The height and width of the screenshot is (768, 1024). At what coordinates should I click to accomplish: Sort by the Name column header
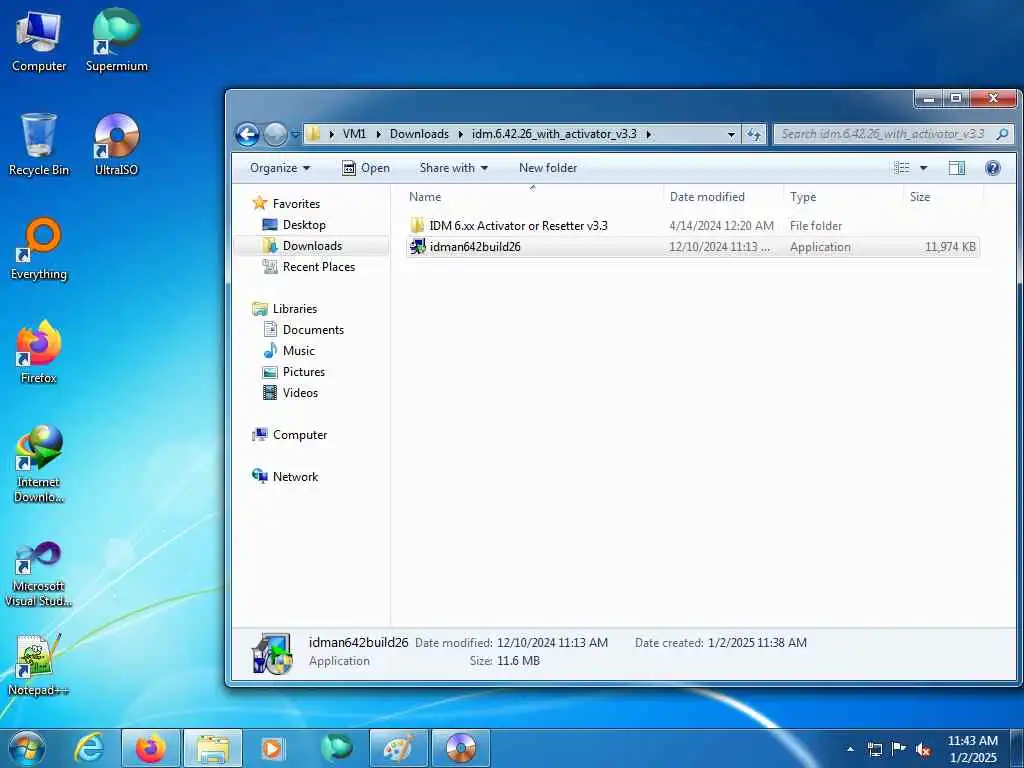click(532, 197)
